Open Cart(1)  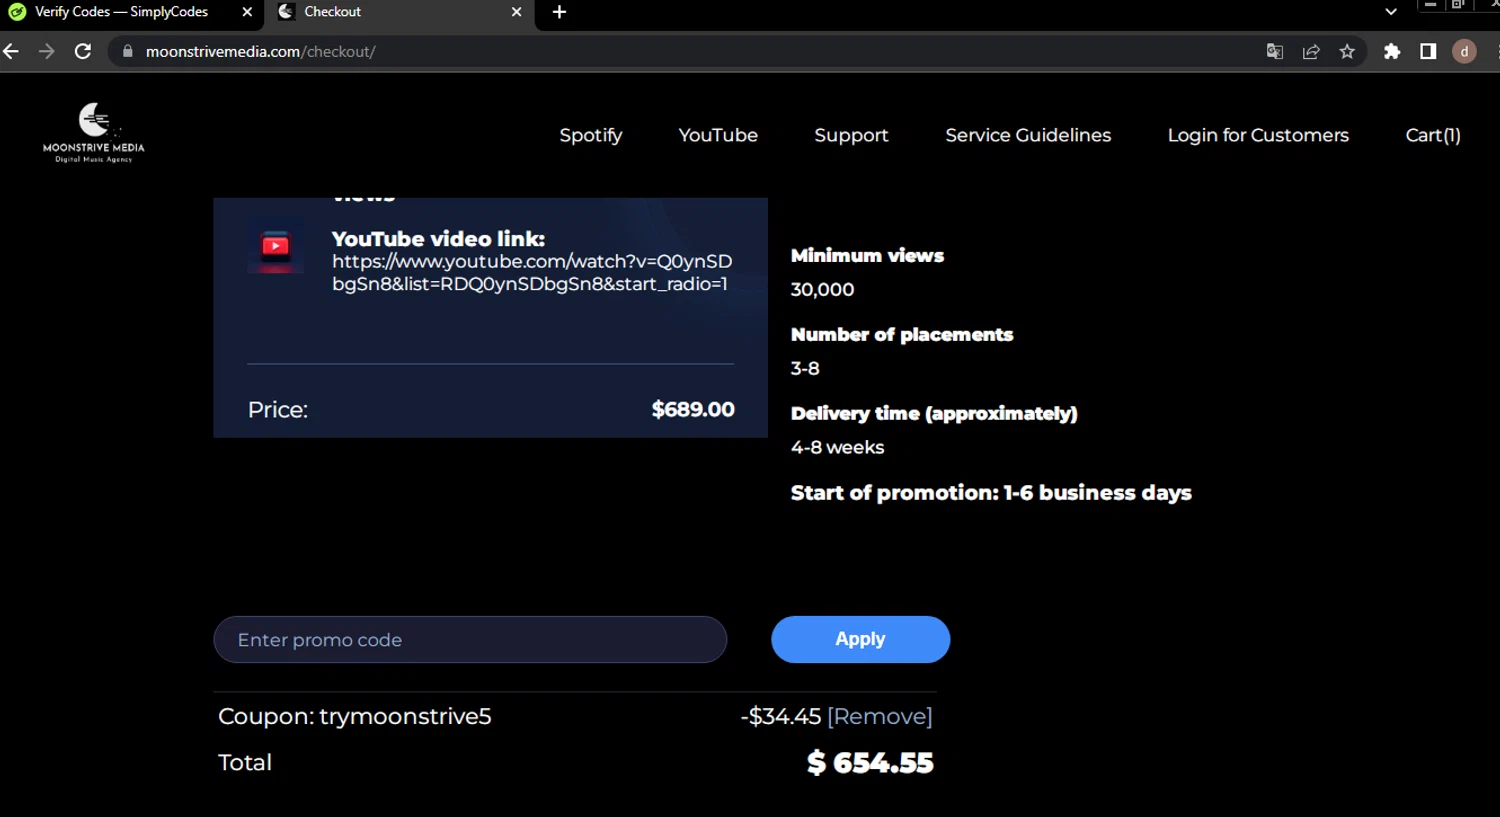(1433, 135)
